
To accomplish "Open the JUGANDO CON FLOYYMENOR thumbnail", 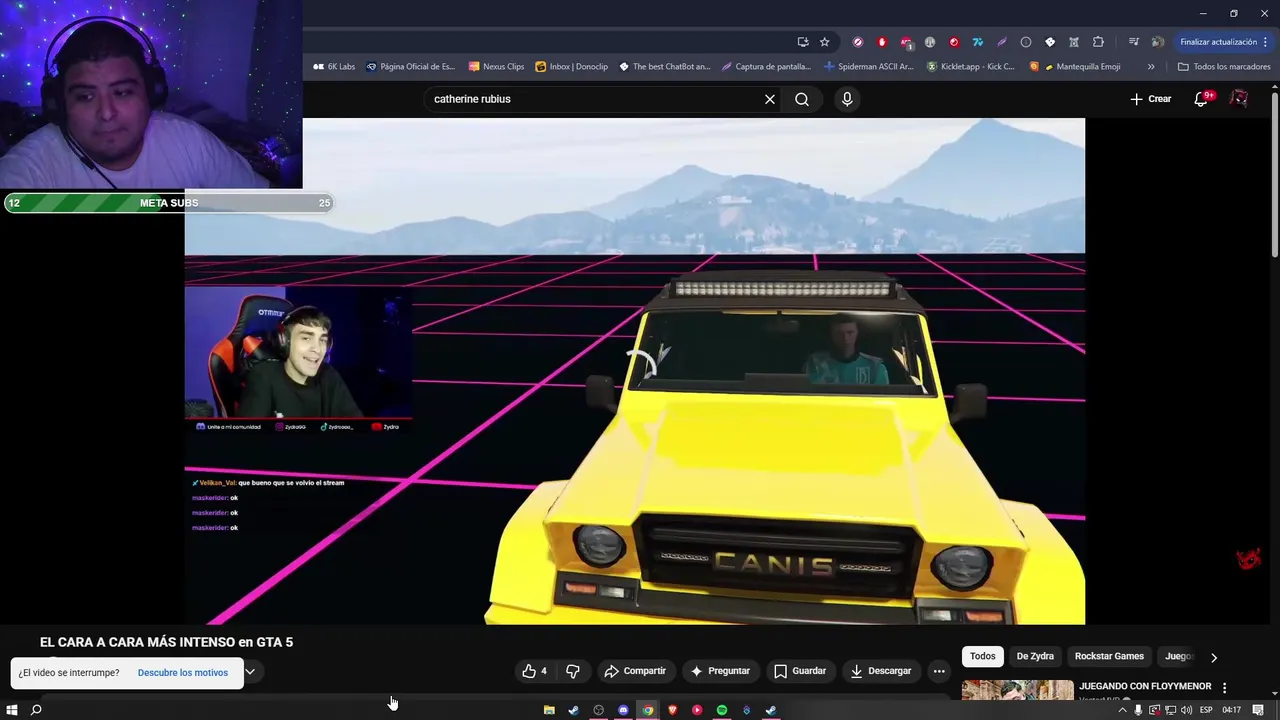I will pyautogui.click(x=1018, y=690).
